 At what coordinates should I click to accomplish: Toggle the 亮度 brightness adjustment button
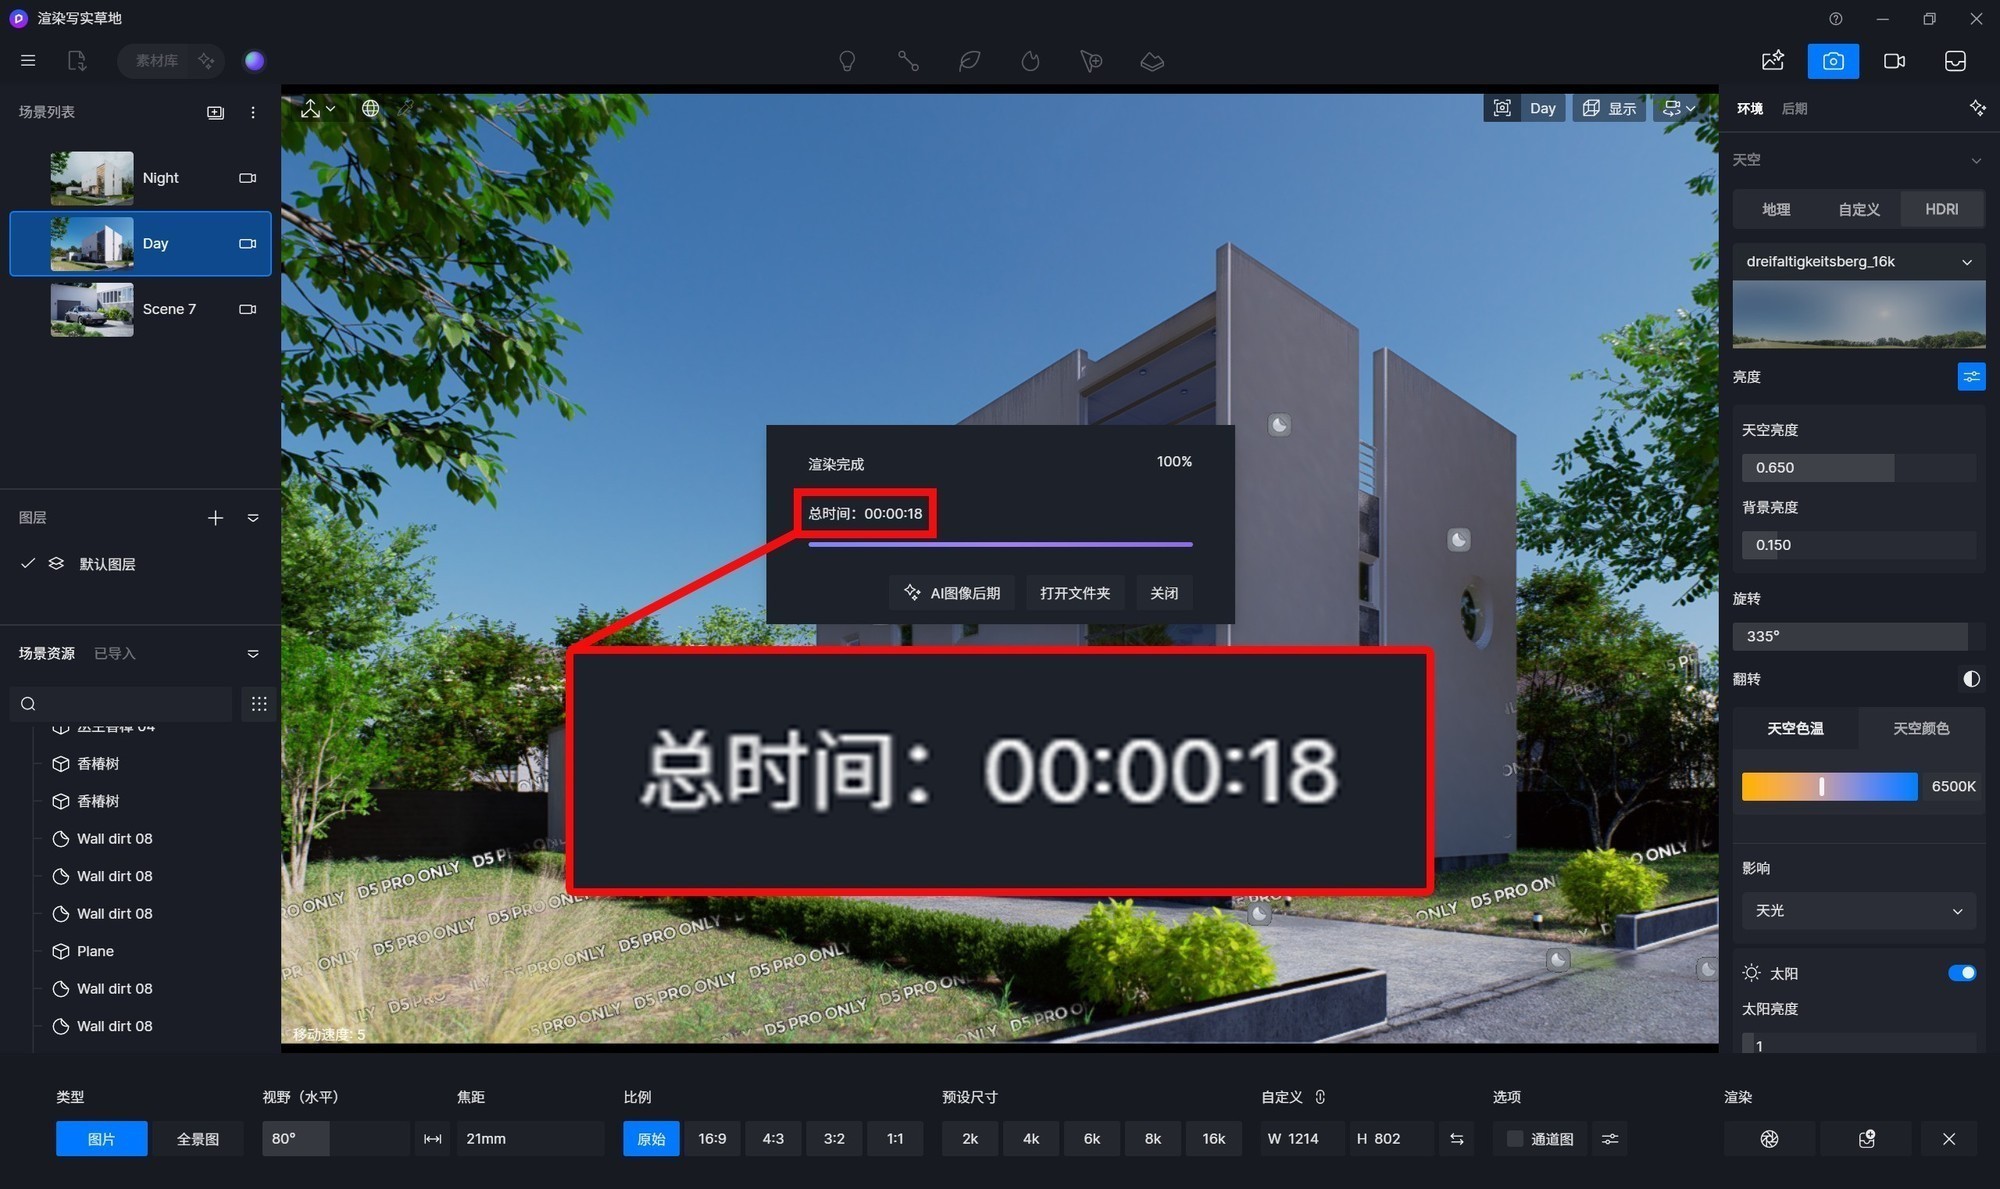point(1971,376)
